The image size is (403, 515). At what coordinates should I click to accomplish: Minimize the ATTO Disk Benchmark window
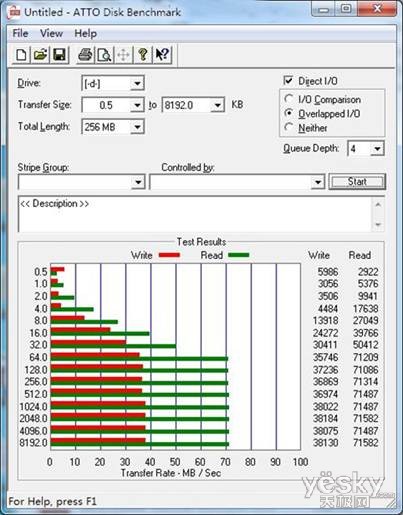(x=322, y=9)
